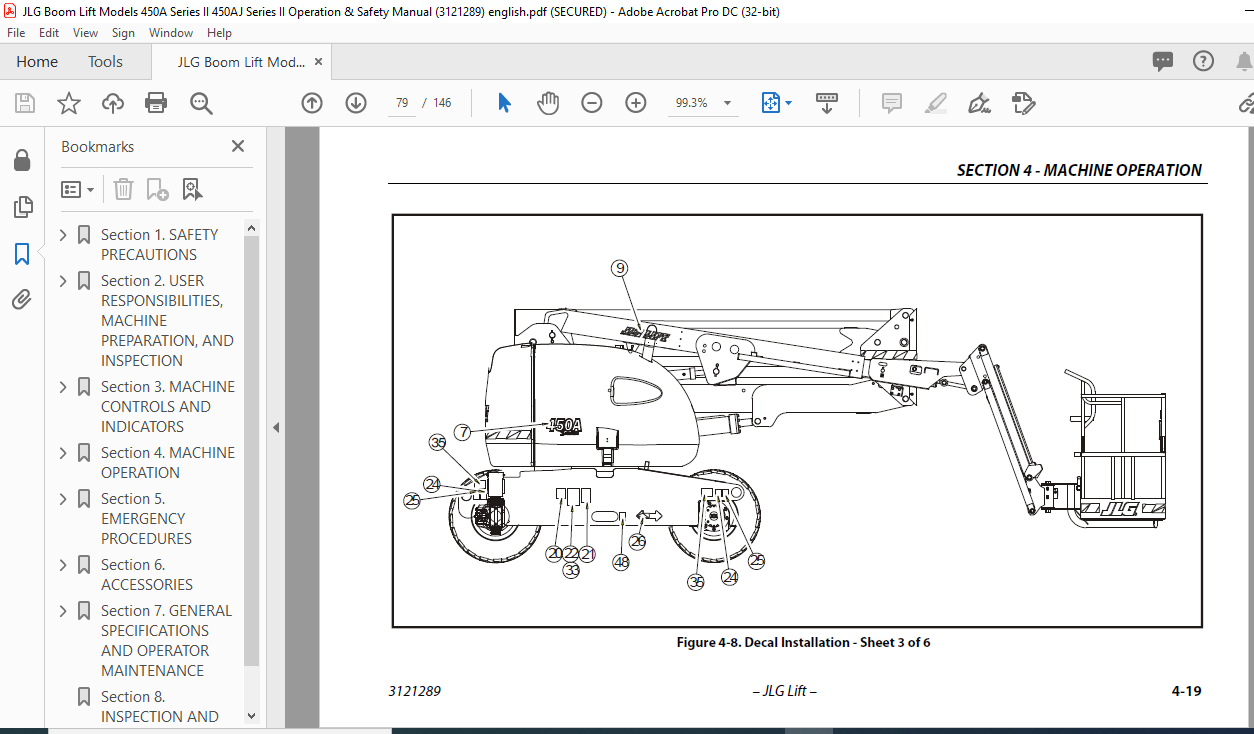Screen dimensions: 1254x734
Task: Click the page number input field
Action: point(402,103)
